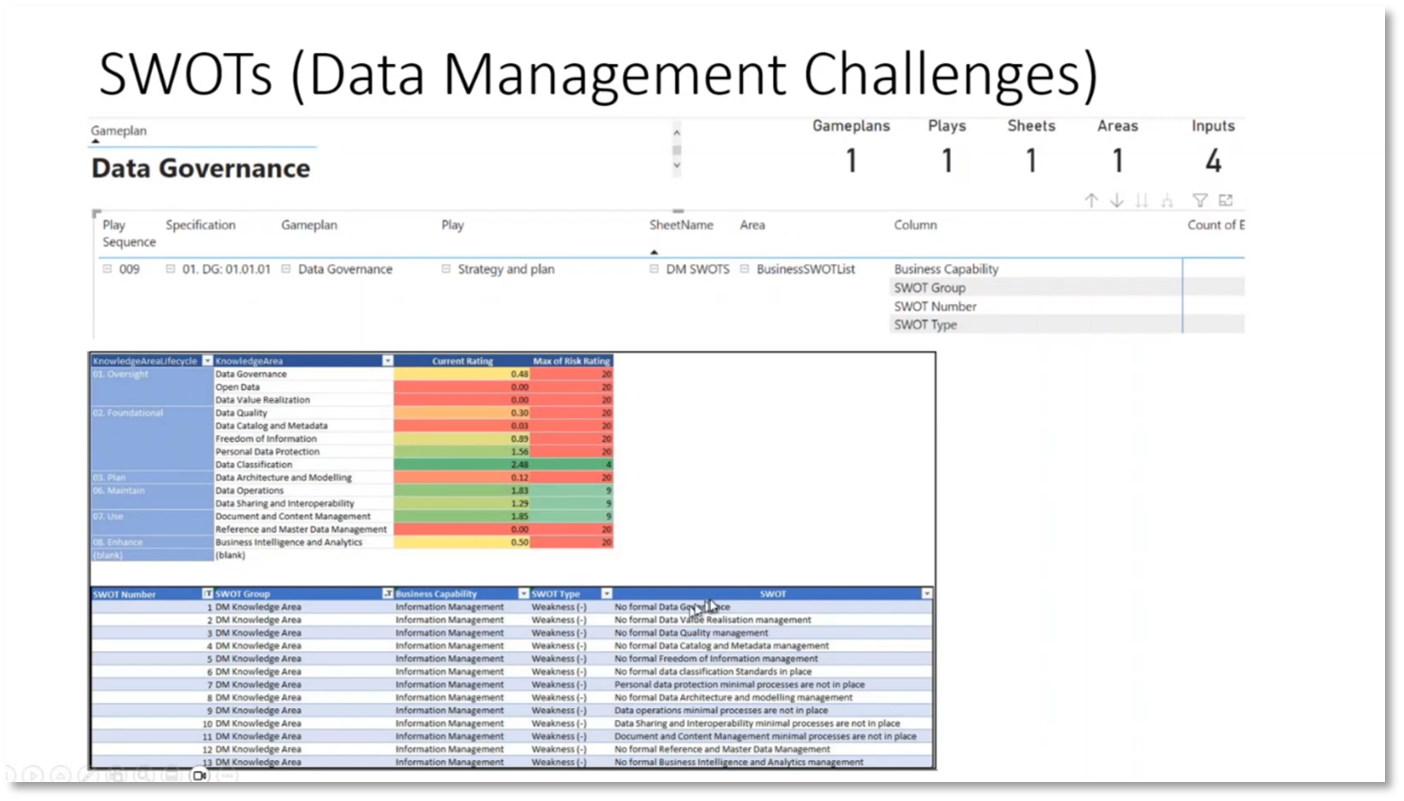The height and width of the screenshot is (801, 1404).
Task: Select the Personal Data Protection row
Action: [267, 451]
